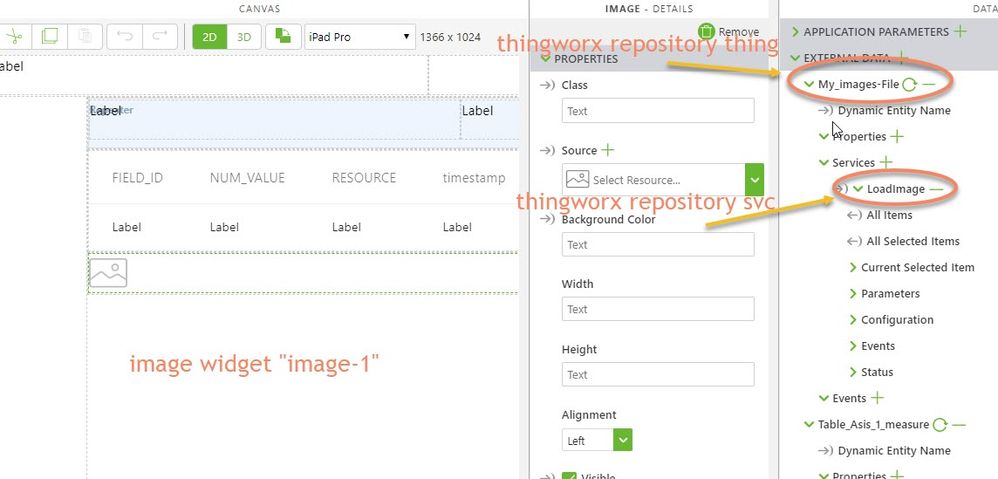Click binding arrow beside Class

[x=547, y=85]
